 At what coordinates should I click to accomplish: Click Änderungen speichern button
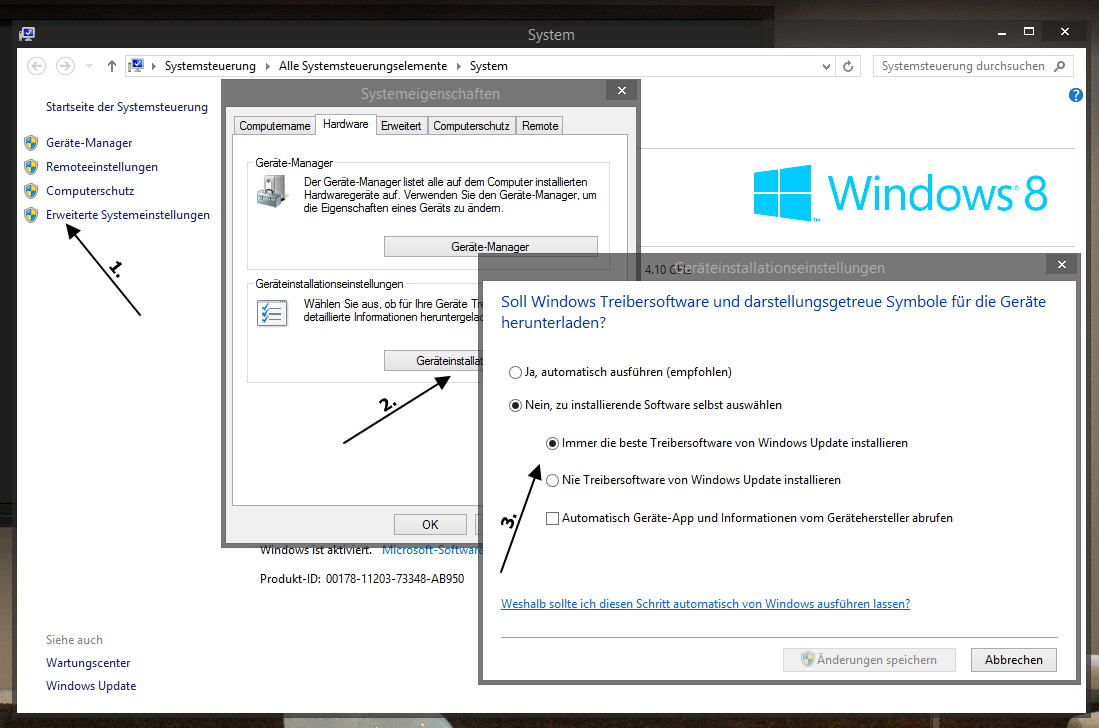(870, 660)
